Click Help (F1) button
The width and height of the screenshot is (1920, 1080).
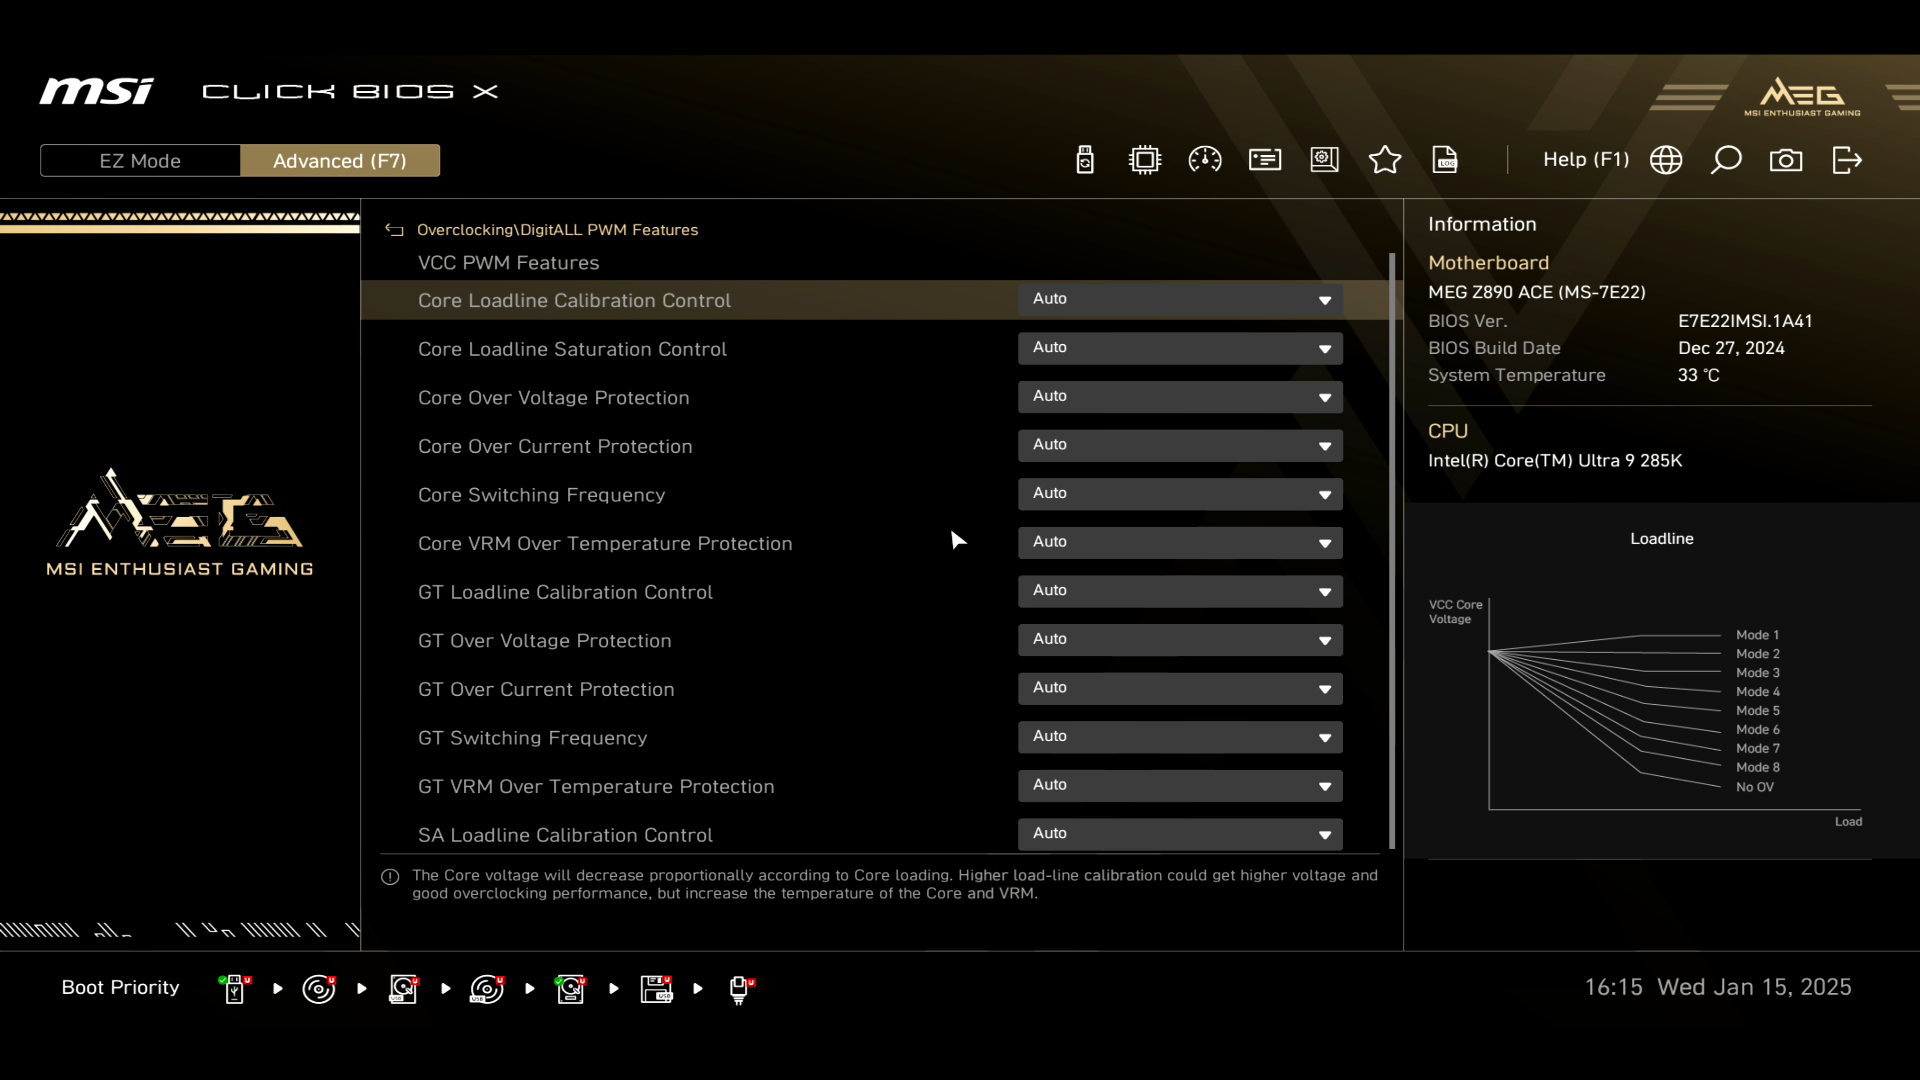(x=1585, y=160)
